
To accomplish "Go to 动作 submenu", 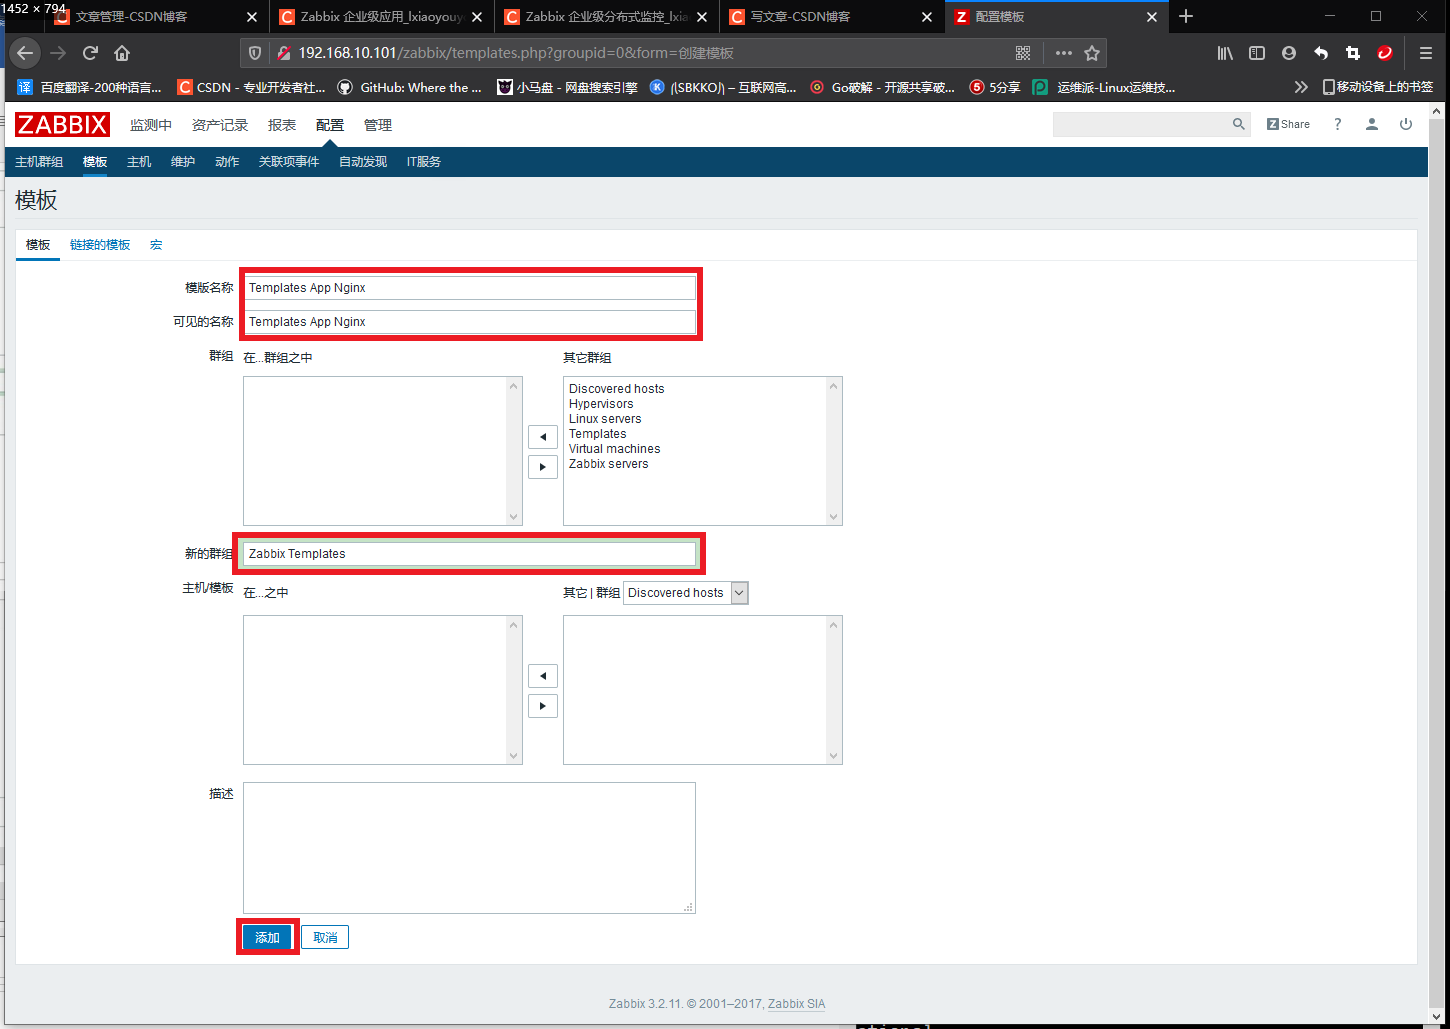I will (227, 162).
